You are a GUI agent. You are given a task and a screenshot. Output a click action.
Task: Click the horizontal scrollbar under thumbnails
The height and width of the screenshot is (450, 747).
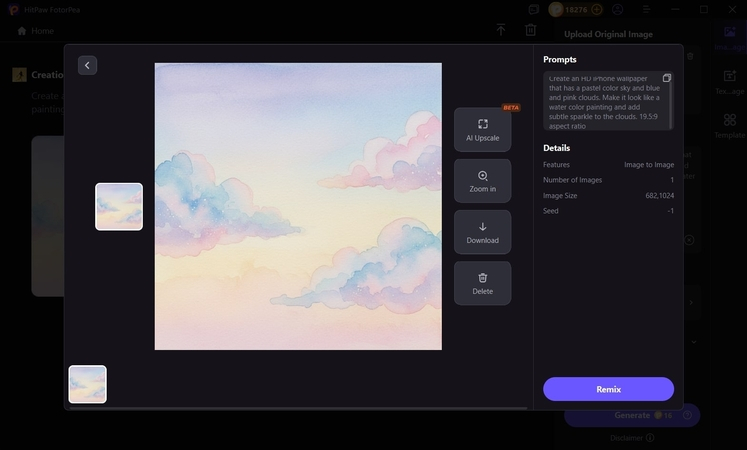pyautogui.click(x=298, y=408)
